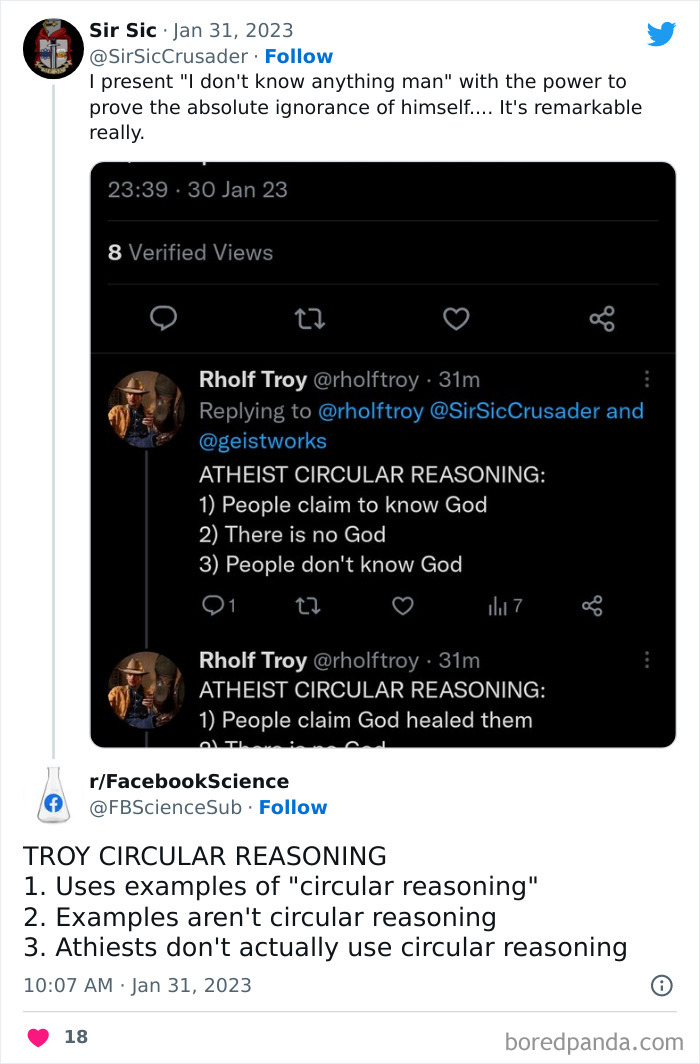This screenshot has height=1064, width=700.
Task: Follow @SirSicCrusader account
Action: click(298, 56)
